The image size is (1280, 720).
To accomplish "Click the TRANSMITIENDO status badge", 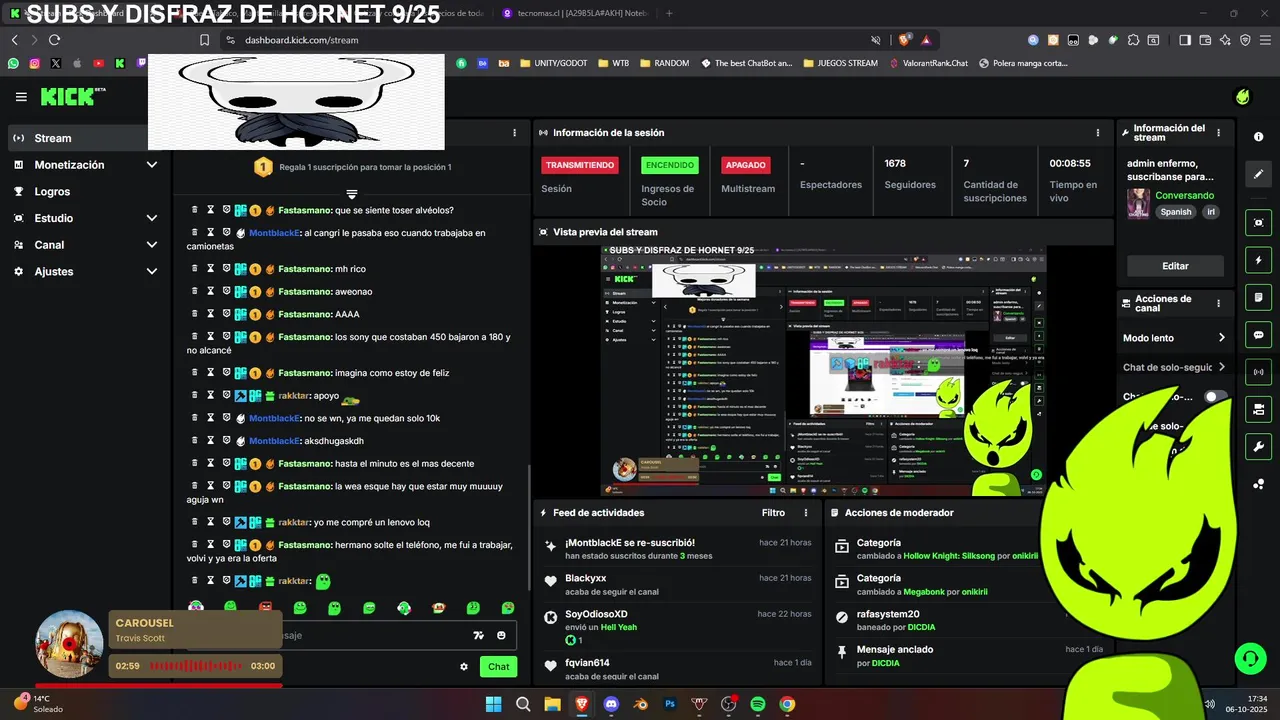I will (580, 165).
